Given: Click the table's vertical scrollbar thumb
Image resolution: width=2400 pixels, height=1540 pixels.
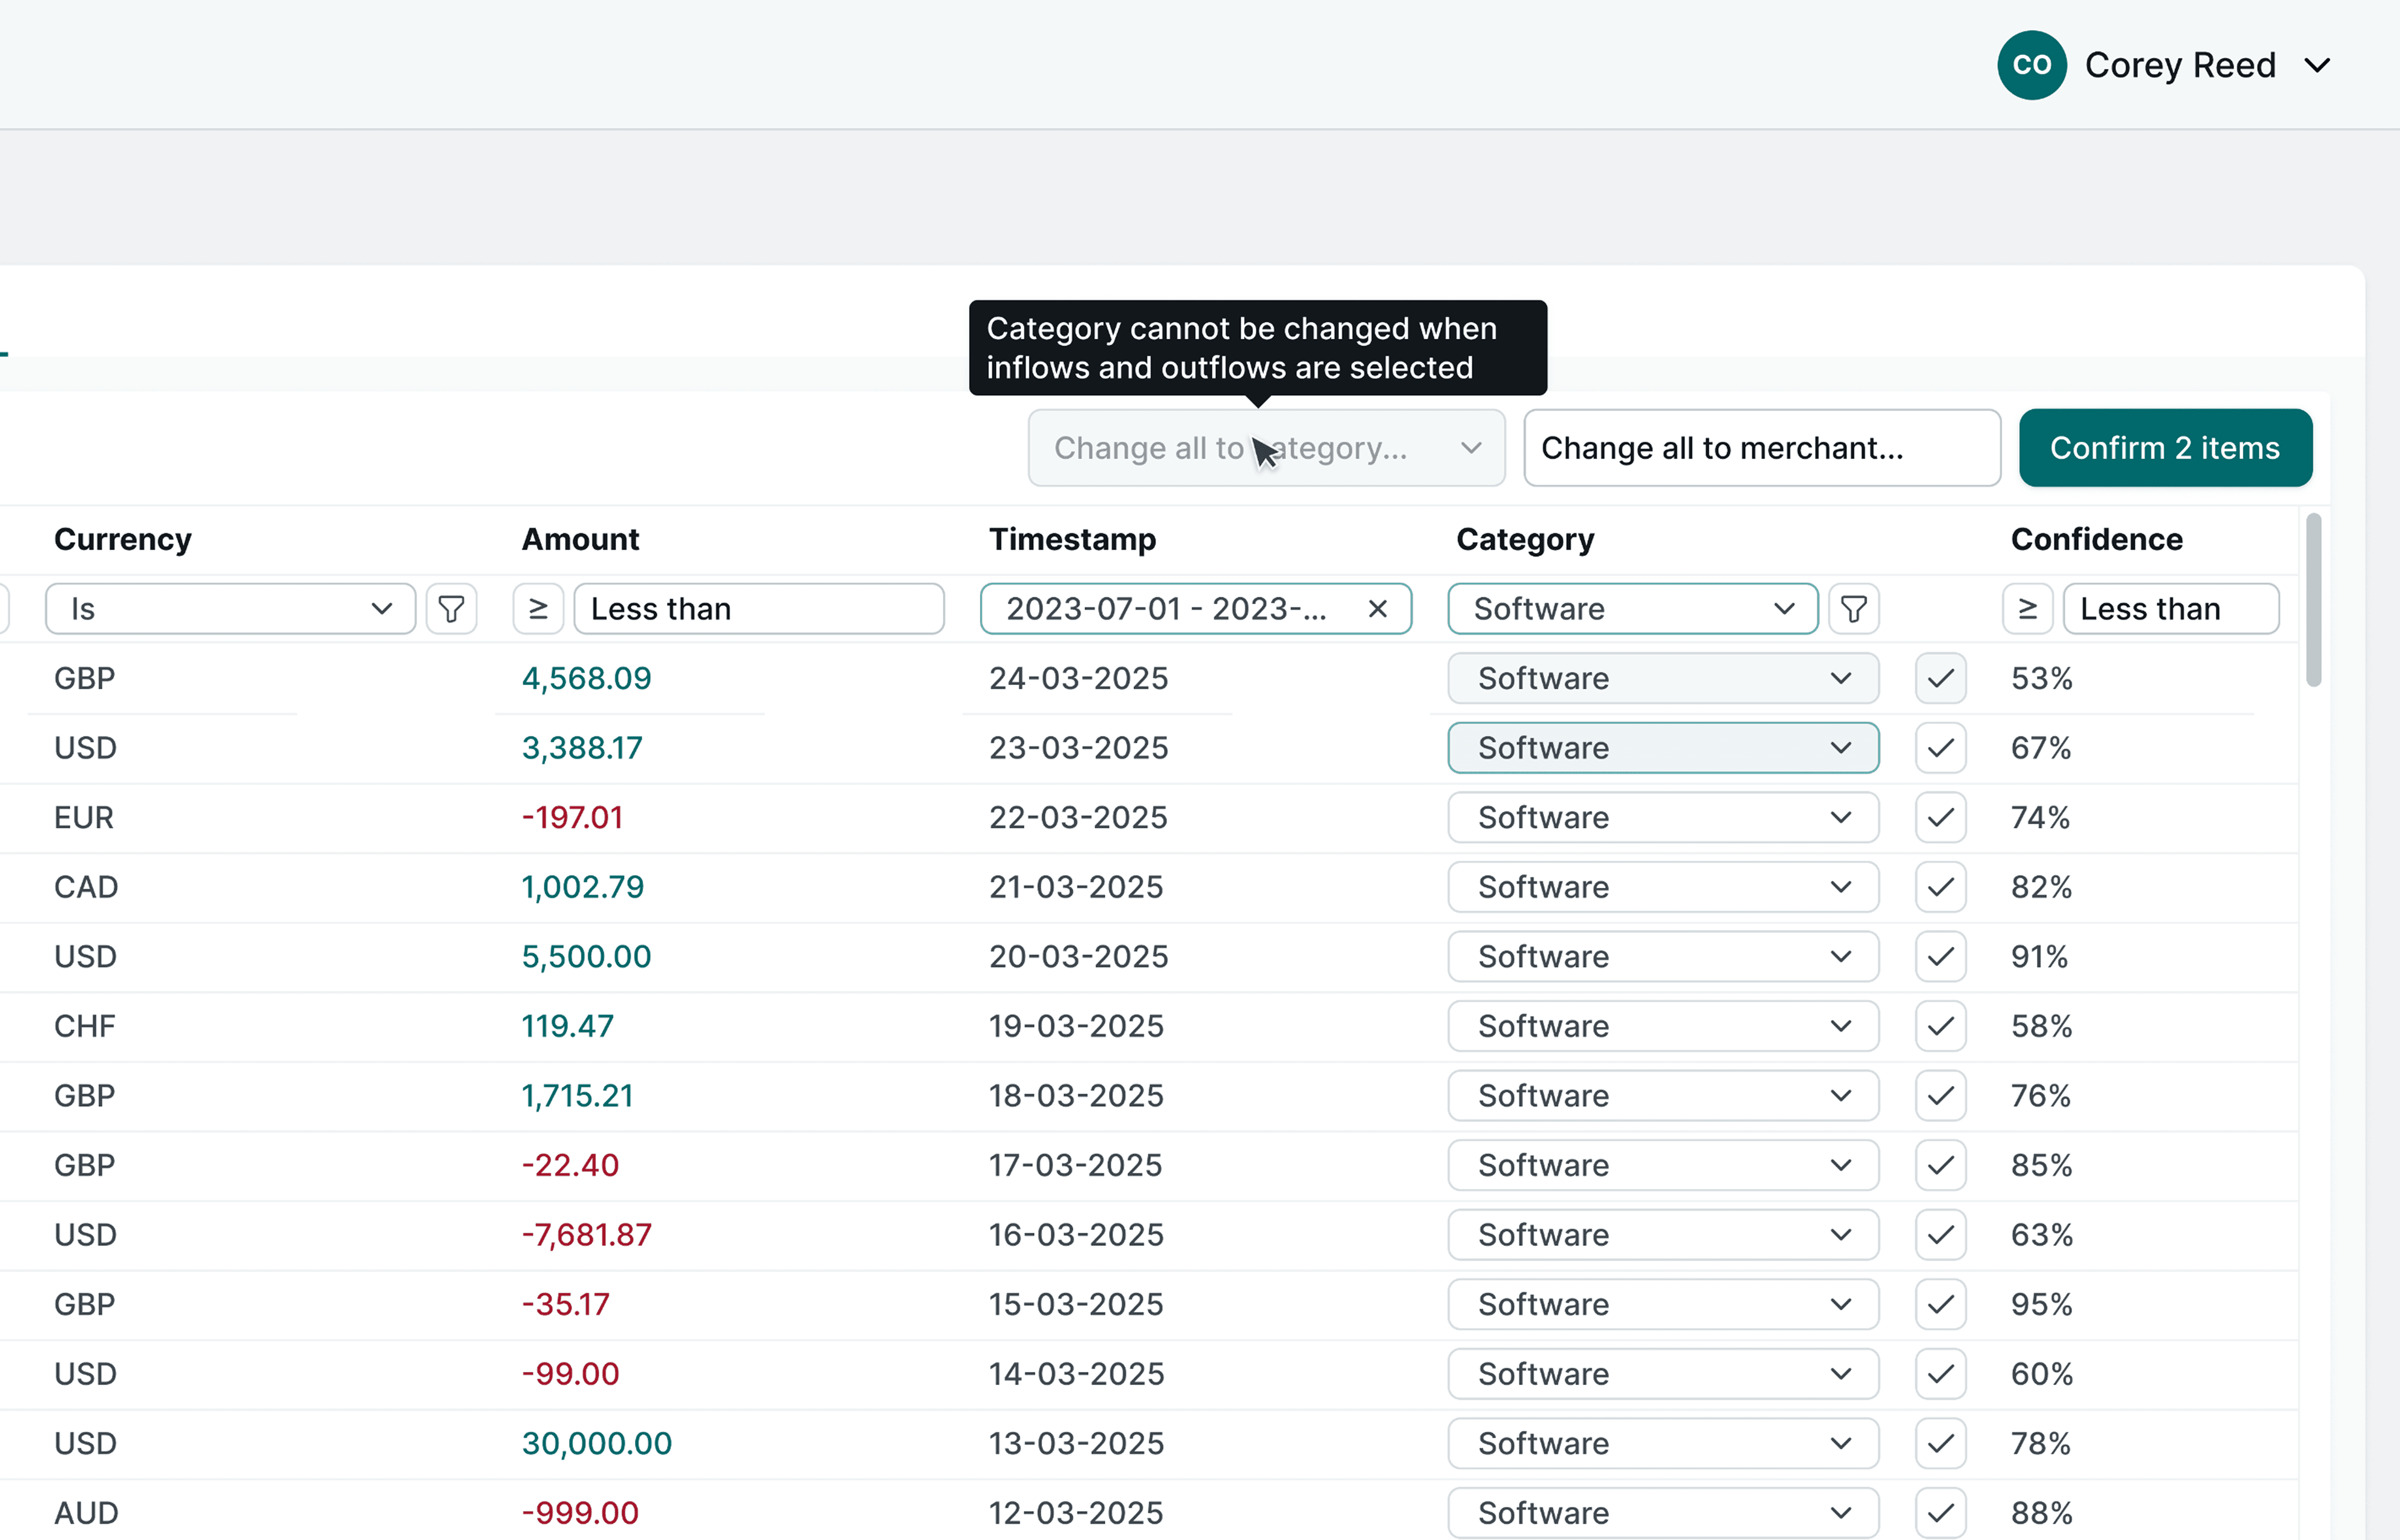Looking at the screenshot, I should (x=2313, y=600).
